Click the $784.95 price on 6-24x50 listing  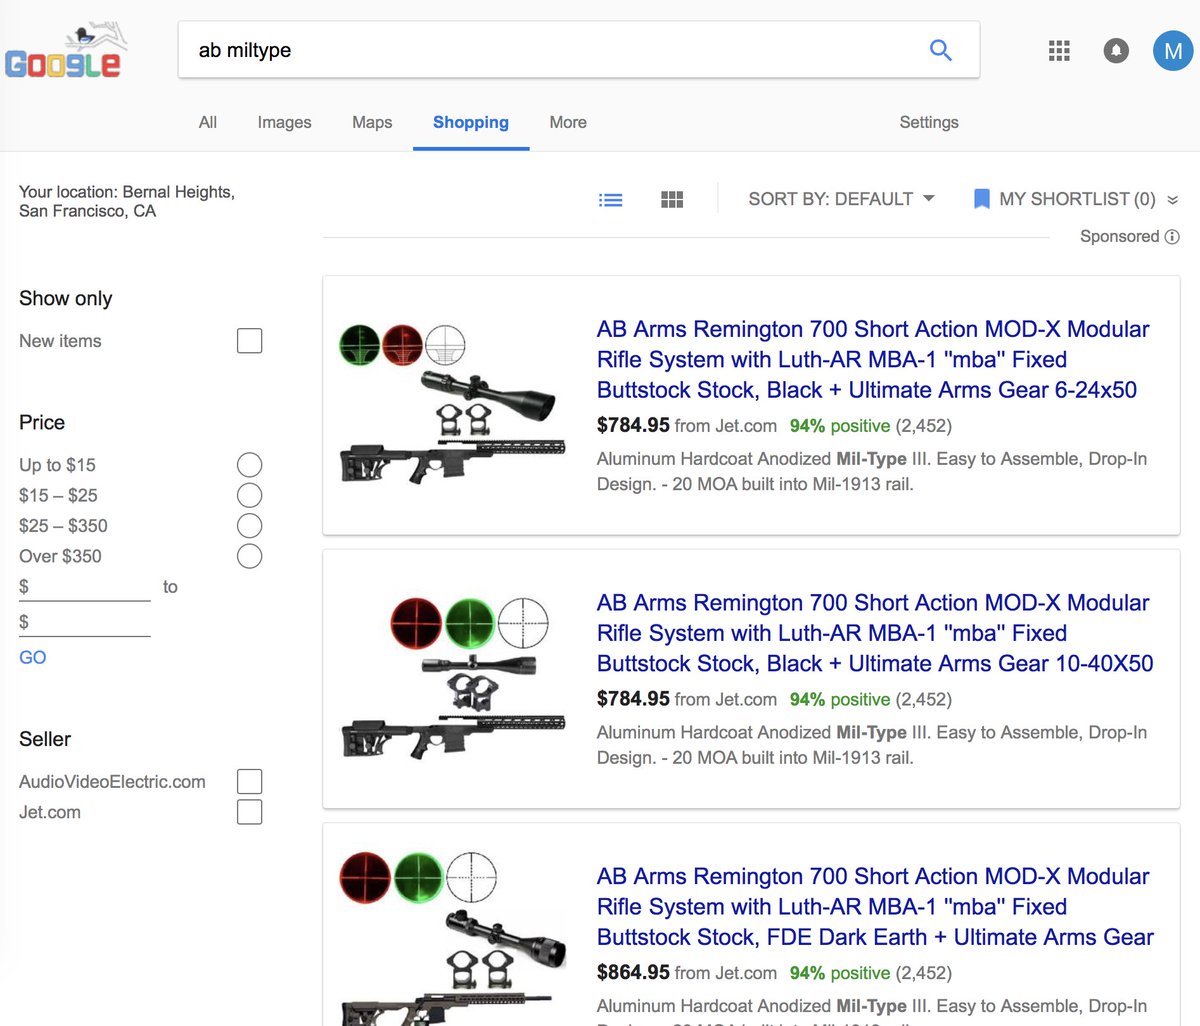[633, 425]
